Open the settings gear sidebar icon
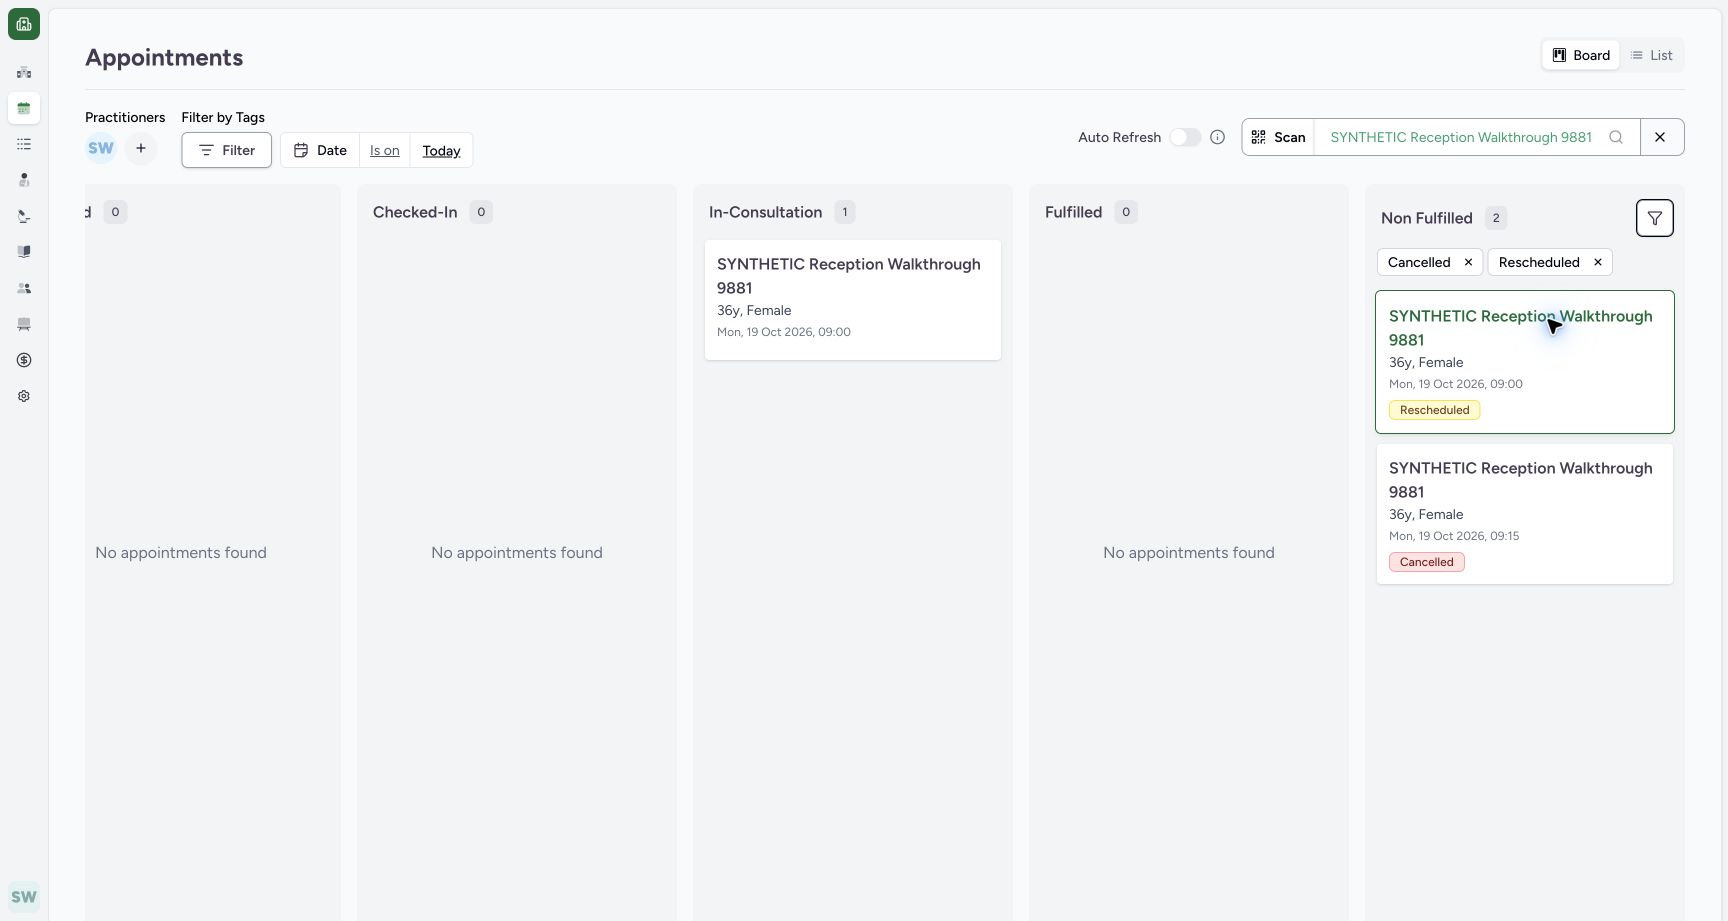 click(x=24, y=396)
